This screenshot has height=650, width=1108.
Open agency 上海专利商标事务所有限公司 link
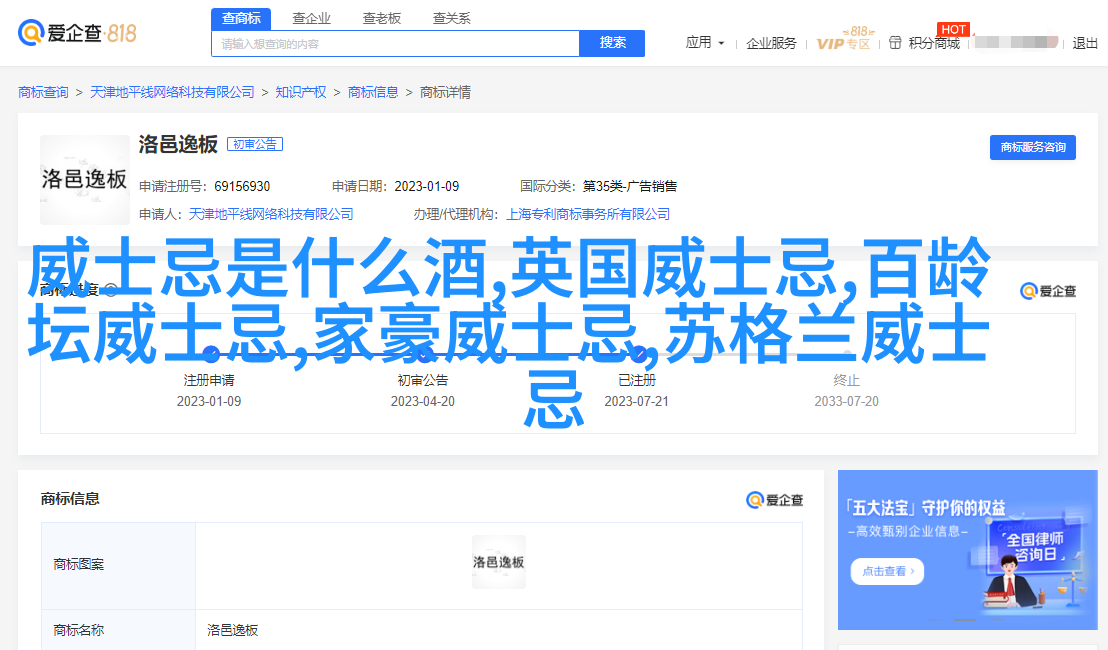588,214
